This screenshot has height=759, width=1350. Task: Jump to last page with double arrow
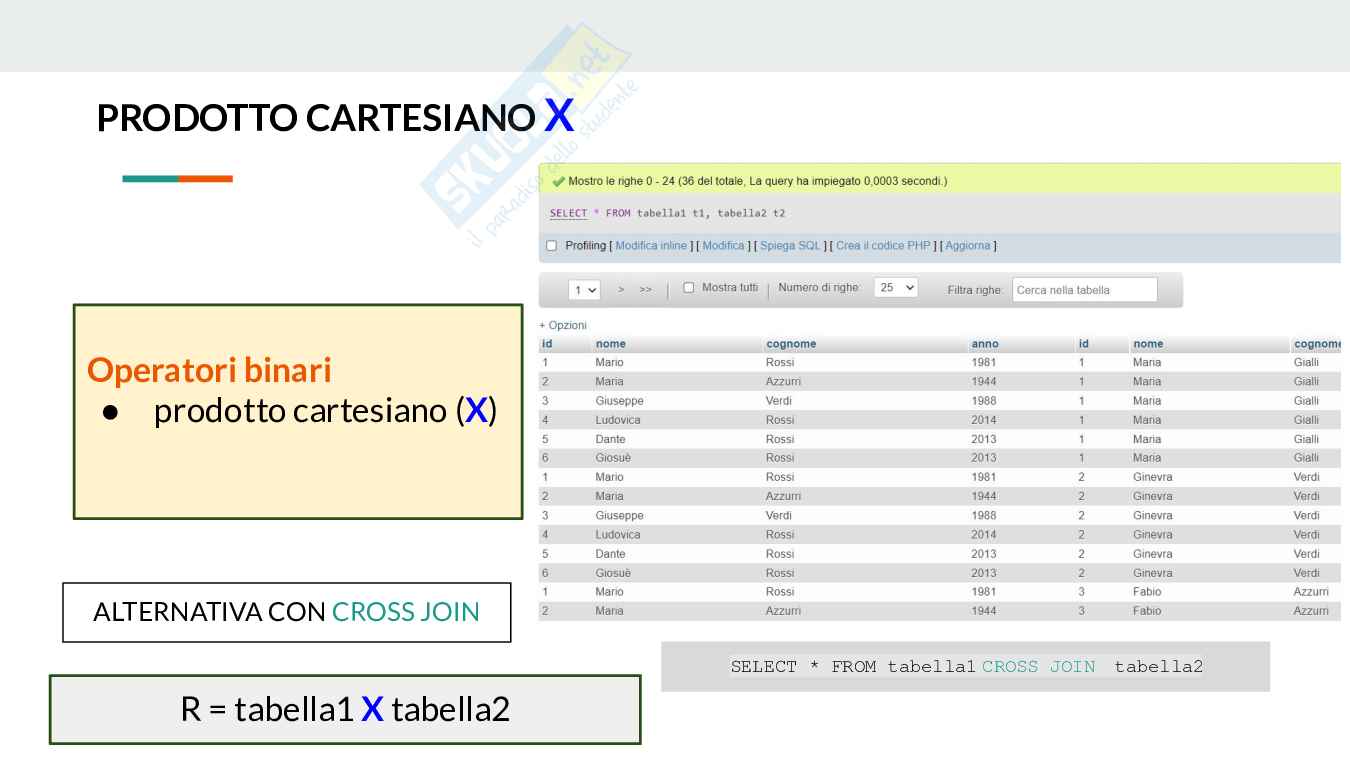tap(645, 289)
